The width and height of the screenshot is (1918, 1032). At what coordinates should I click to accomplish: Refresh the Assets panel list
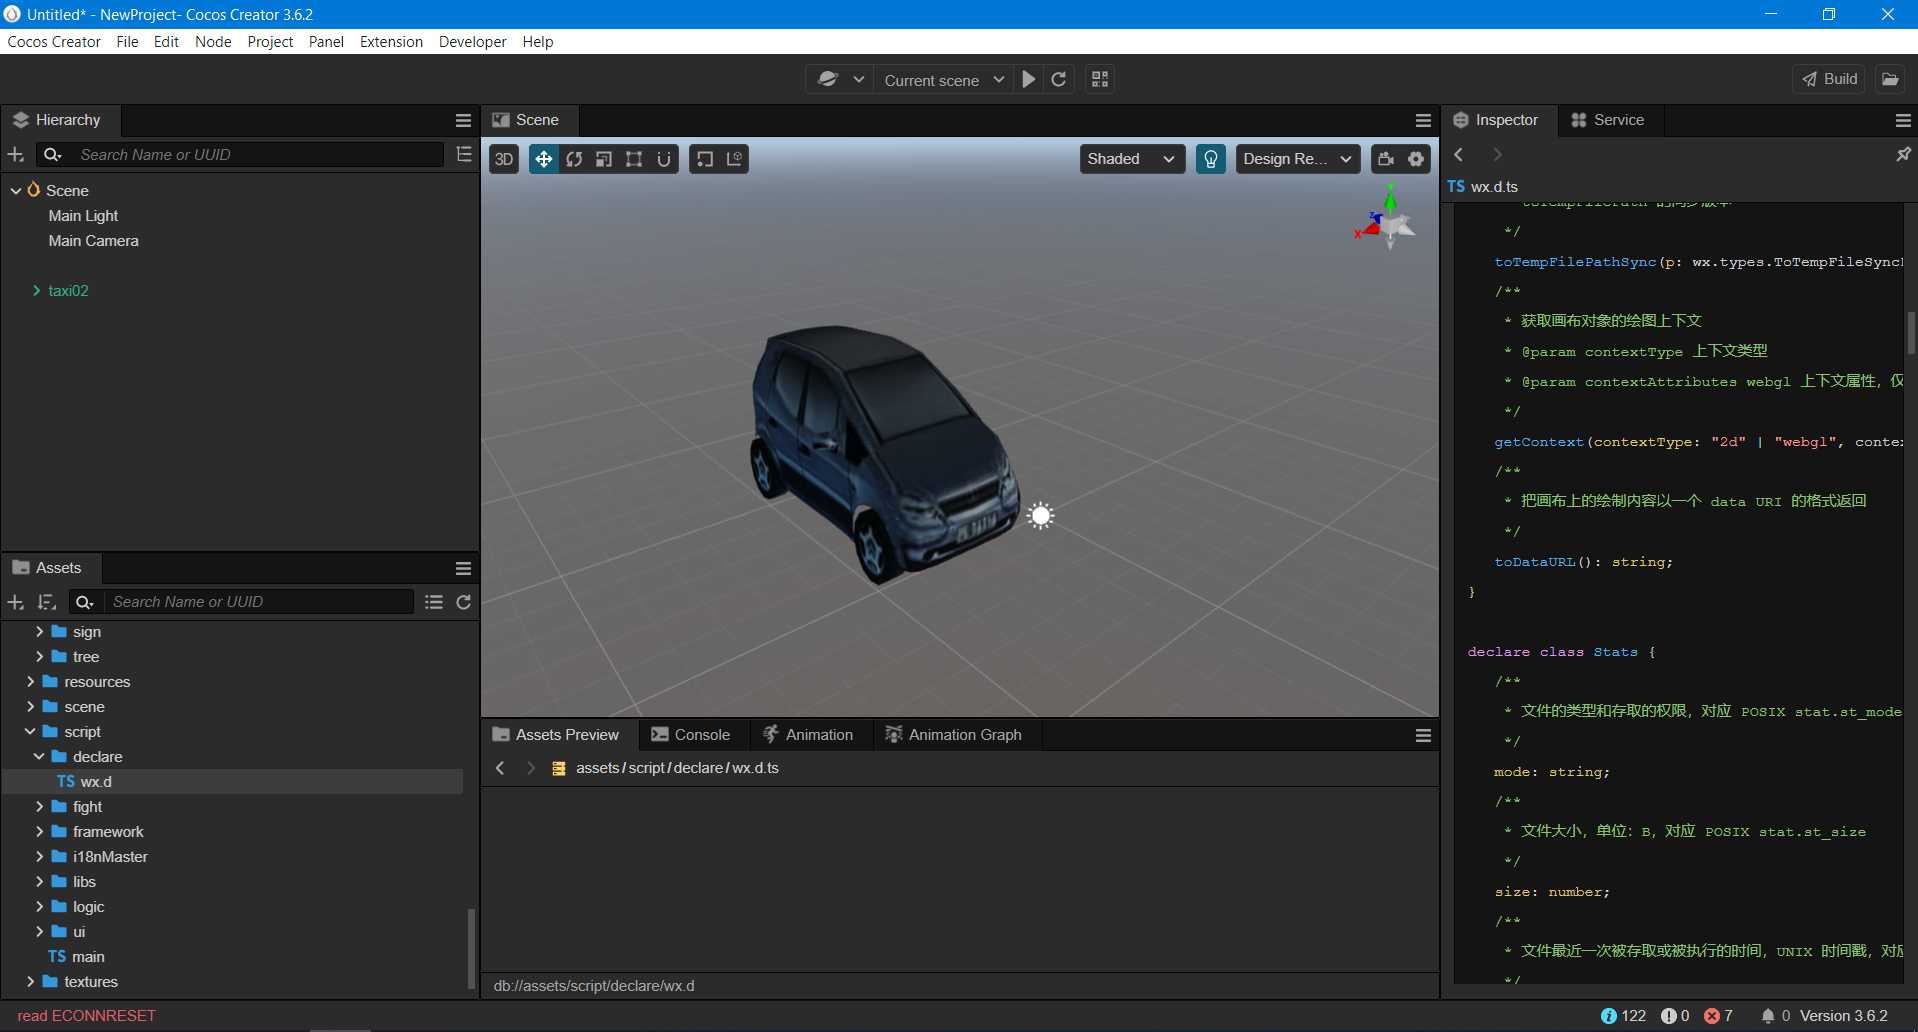[x=463, y=602]
